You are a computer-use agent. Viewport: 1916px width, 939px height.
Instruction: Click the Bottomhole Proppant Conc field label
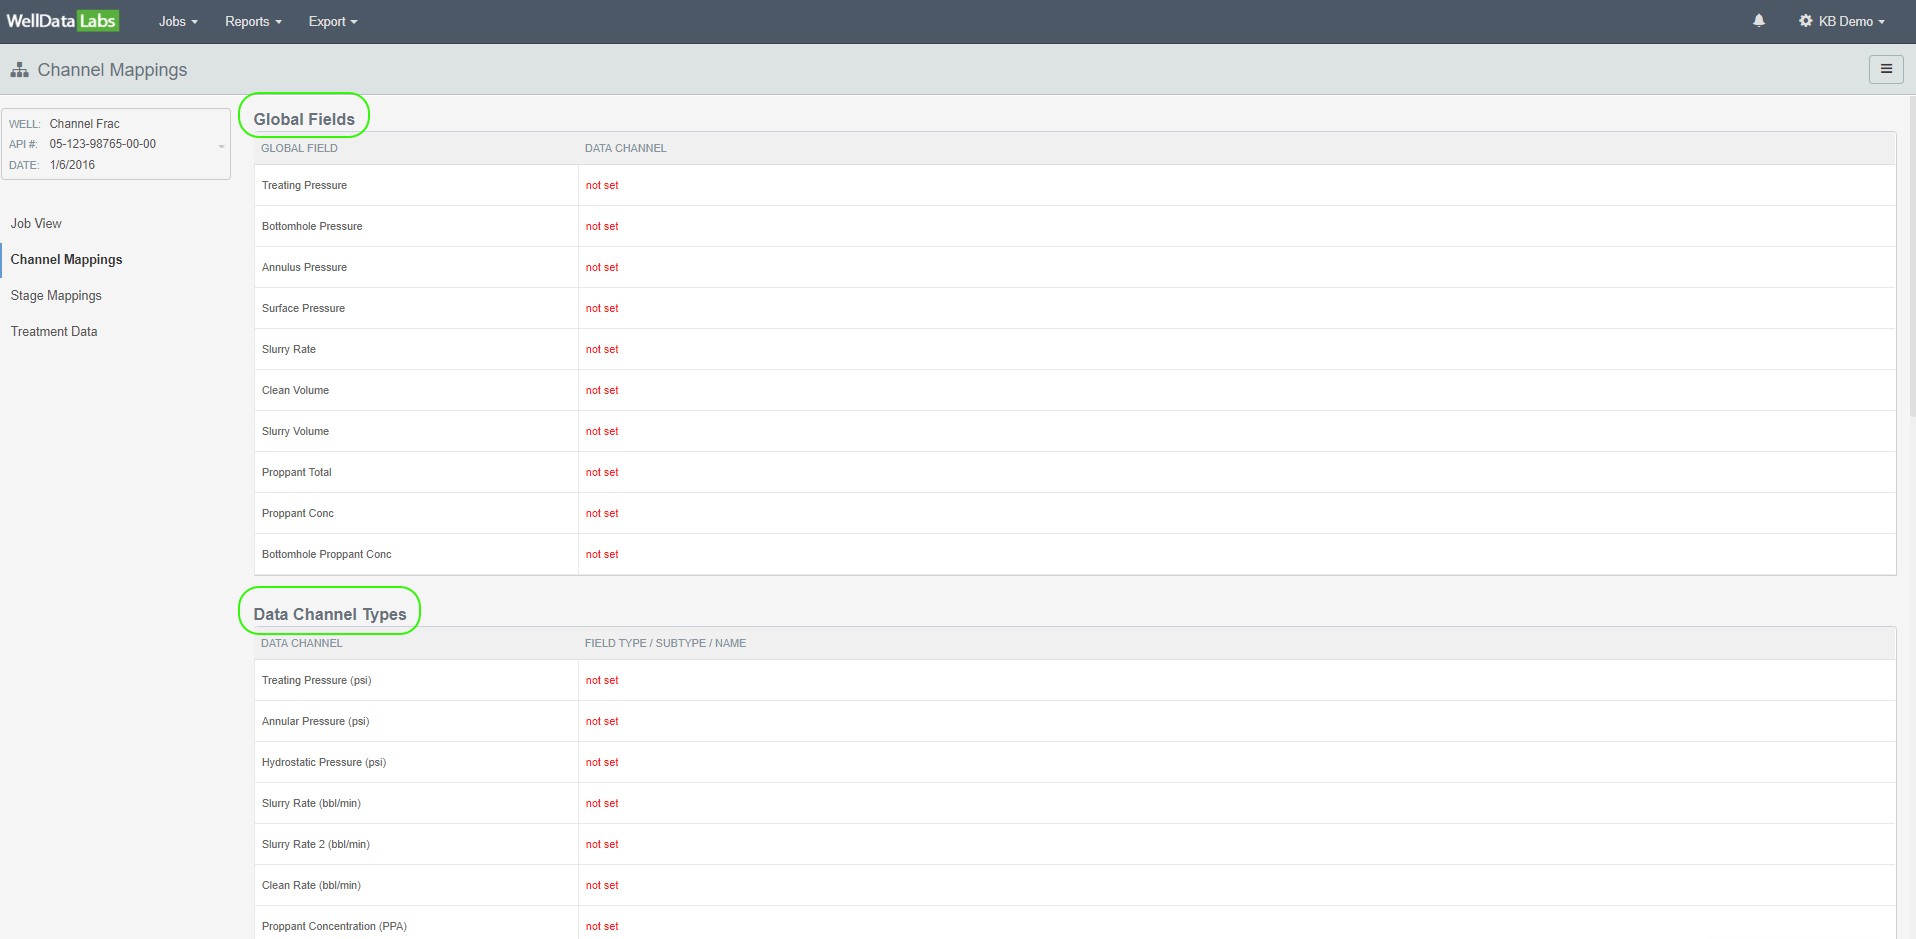click(326, 554)
